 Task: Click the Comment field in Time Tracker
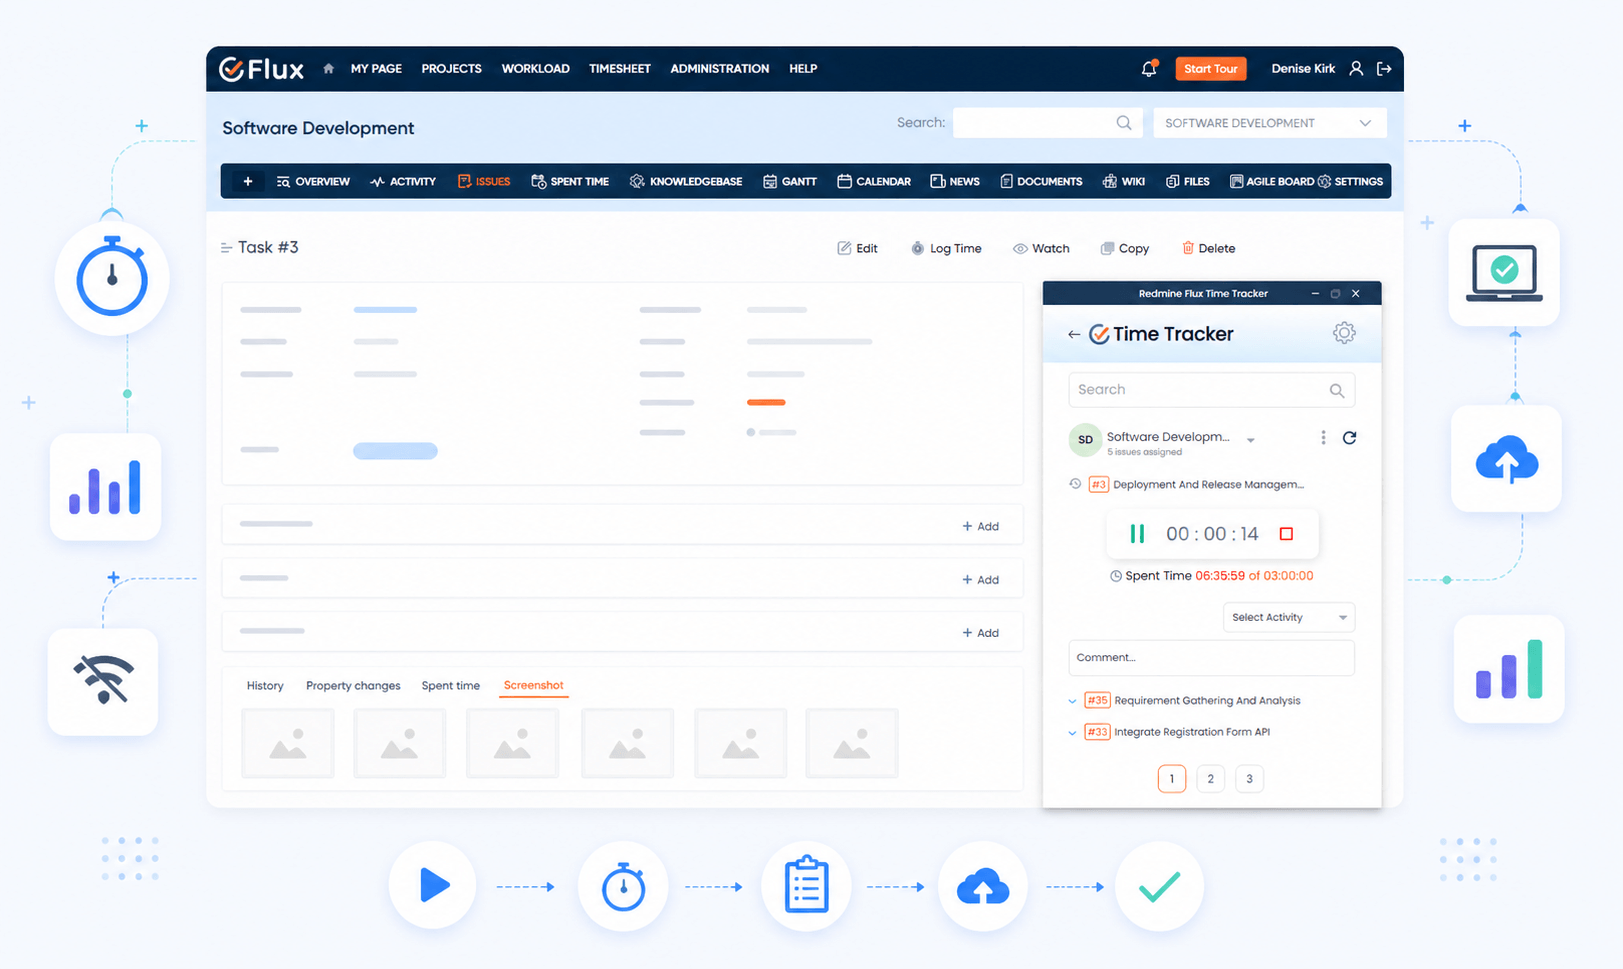pos(1211,658)
